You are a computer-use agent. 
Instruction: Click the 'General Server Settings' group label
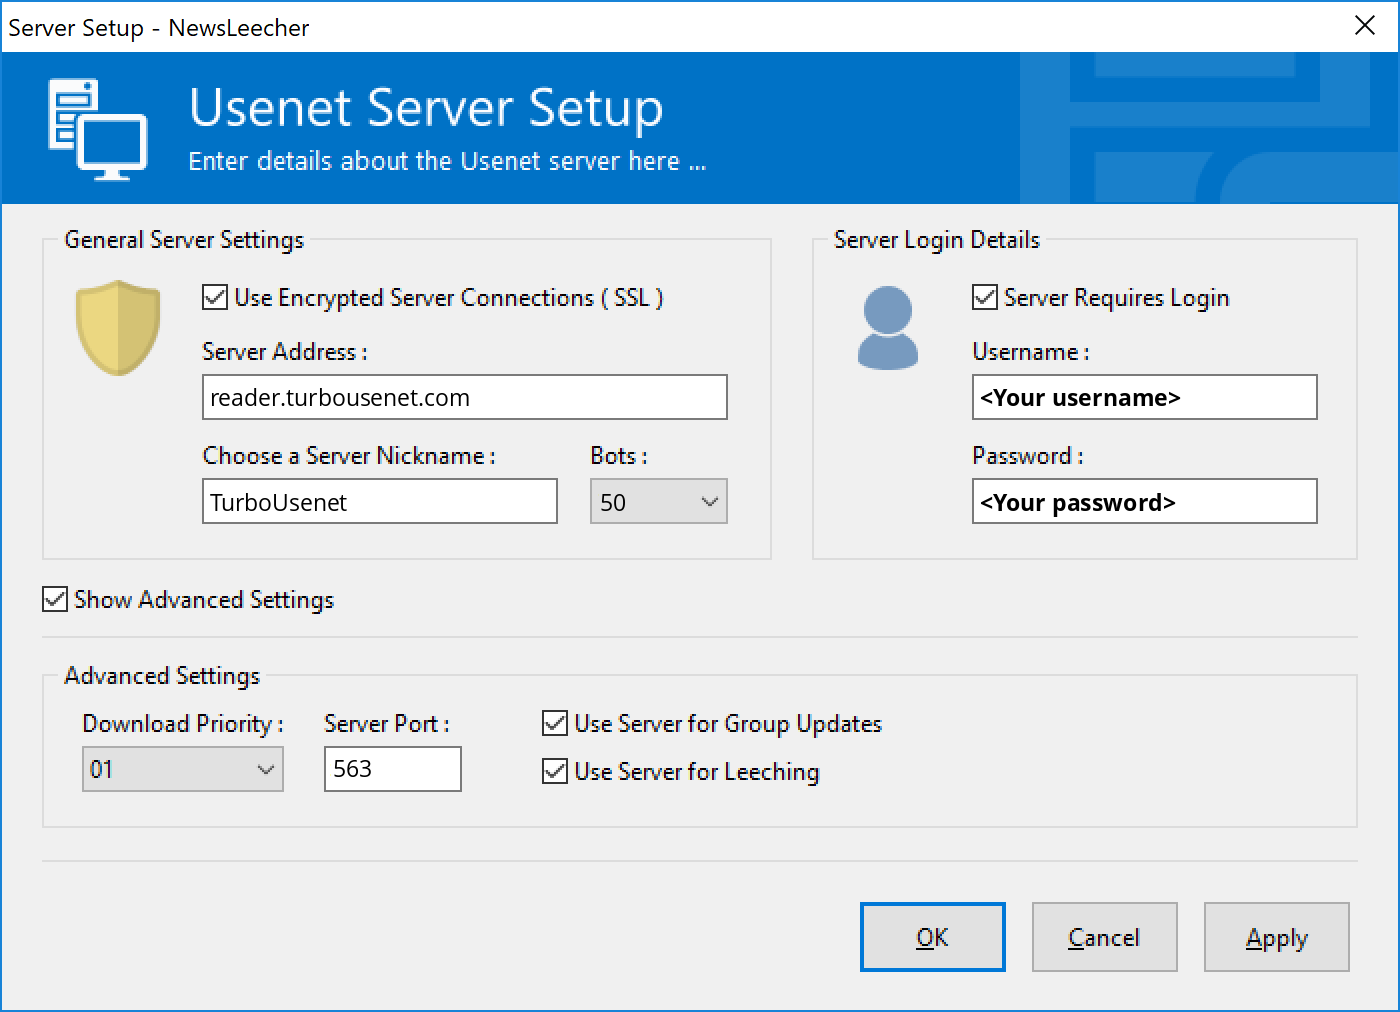click(x=184, y=240)
